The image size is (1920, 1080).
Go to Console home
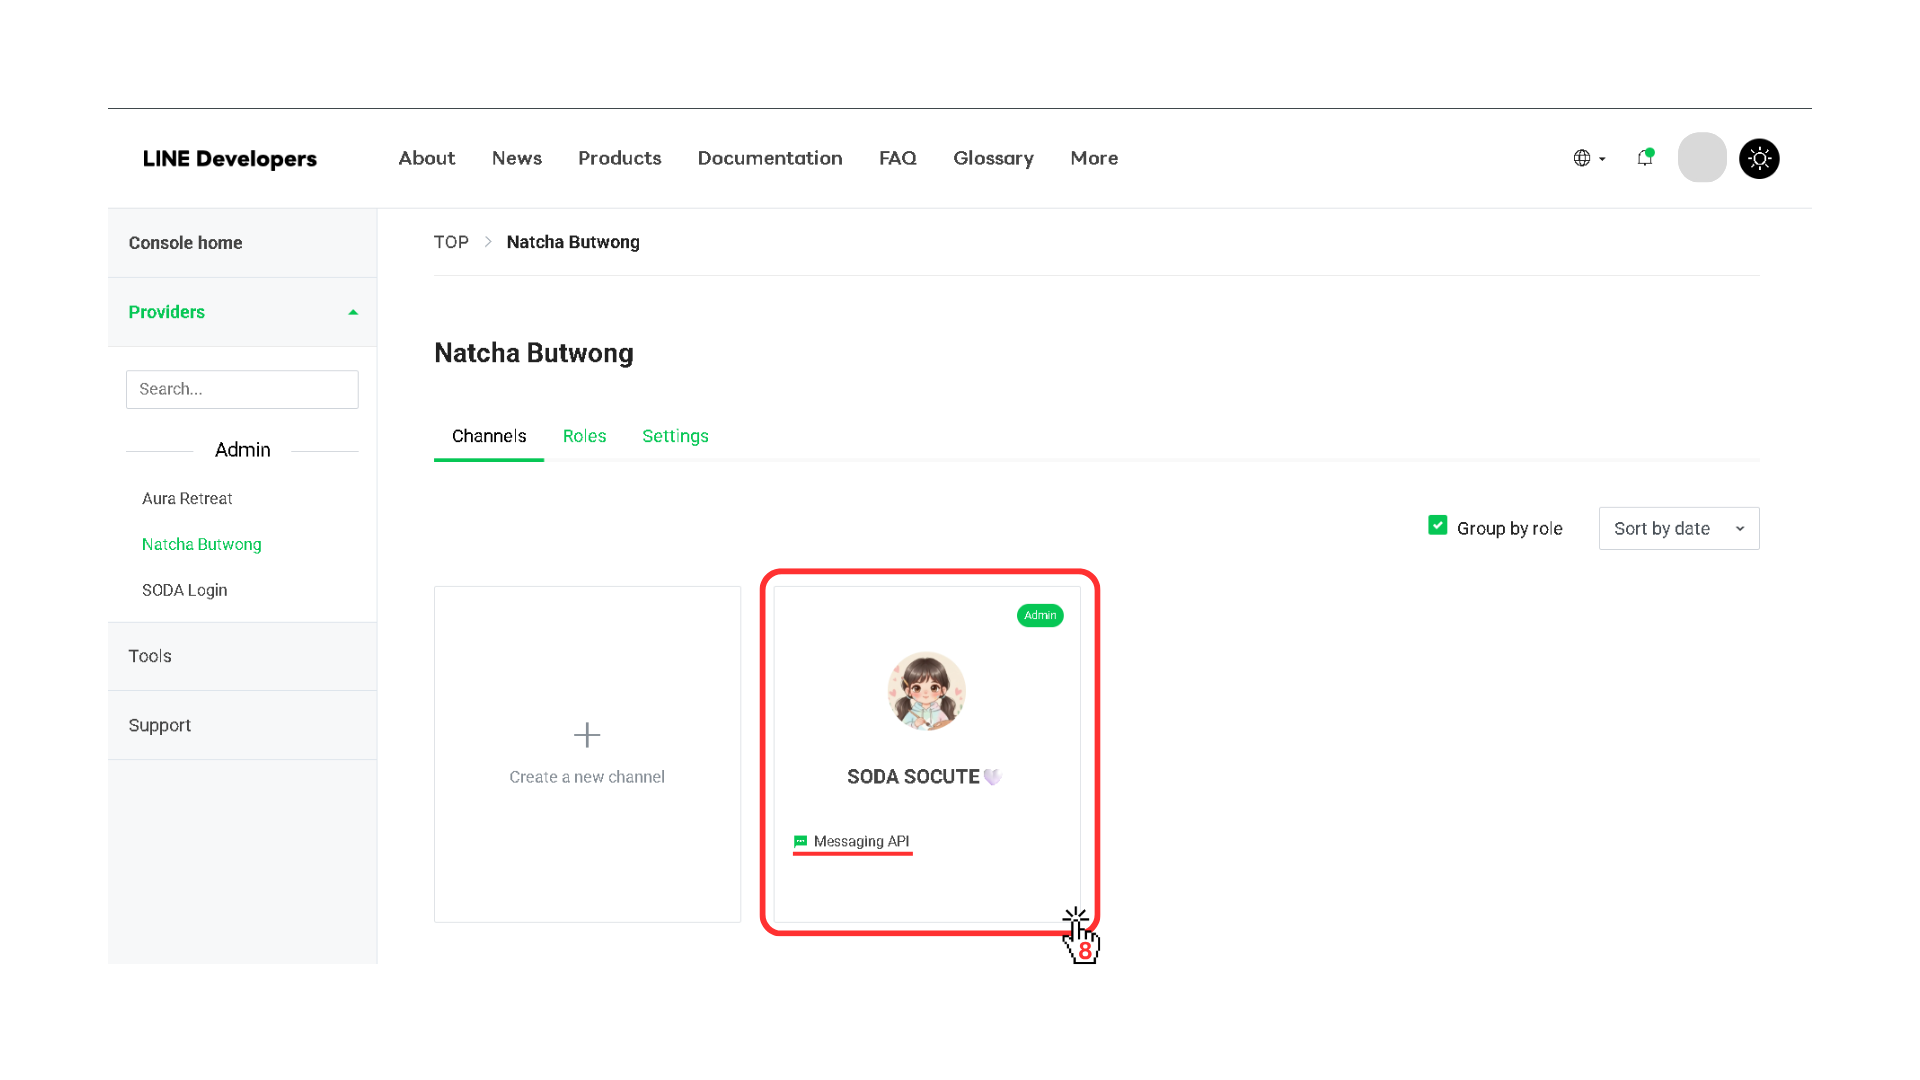pos(242,243)
